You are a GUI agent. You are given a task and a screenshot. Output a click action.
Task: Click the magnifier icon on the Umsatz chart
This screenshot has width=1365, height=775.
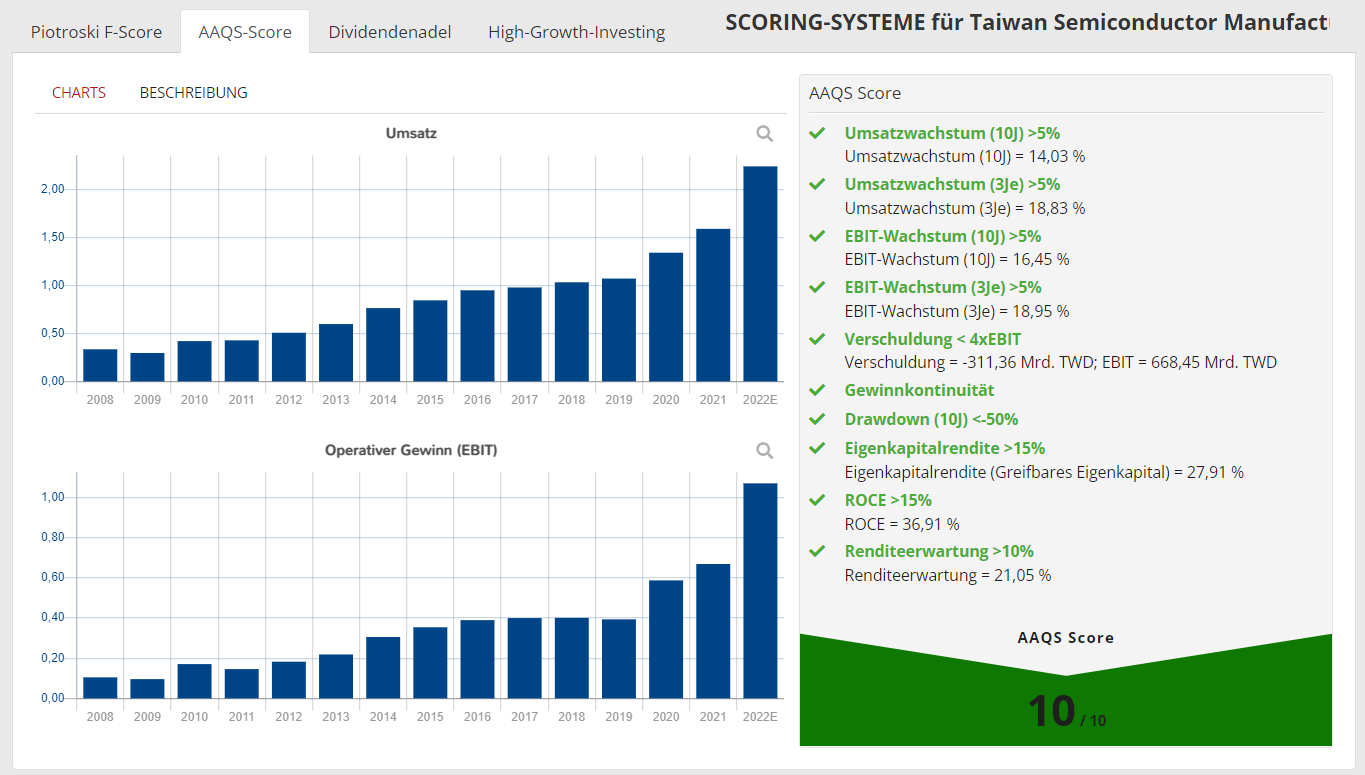pos(765,134)
